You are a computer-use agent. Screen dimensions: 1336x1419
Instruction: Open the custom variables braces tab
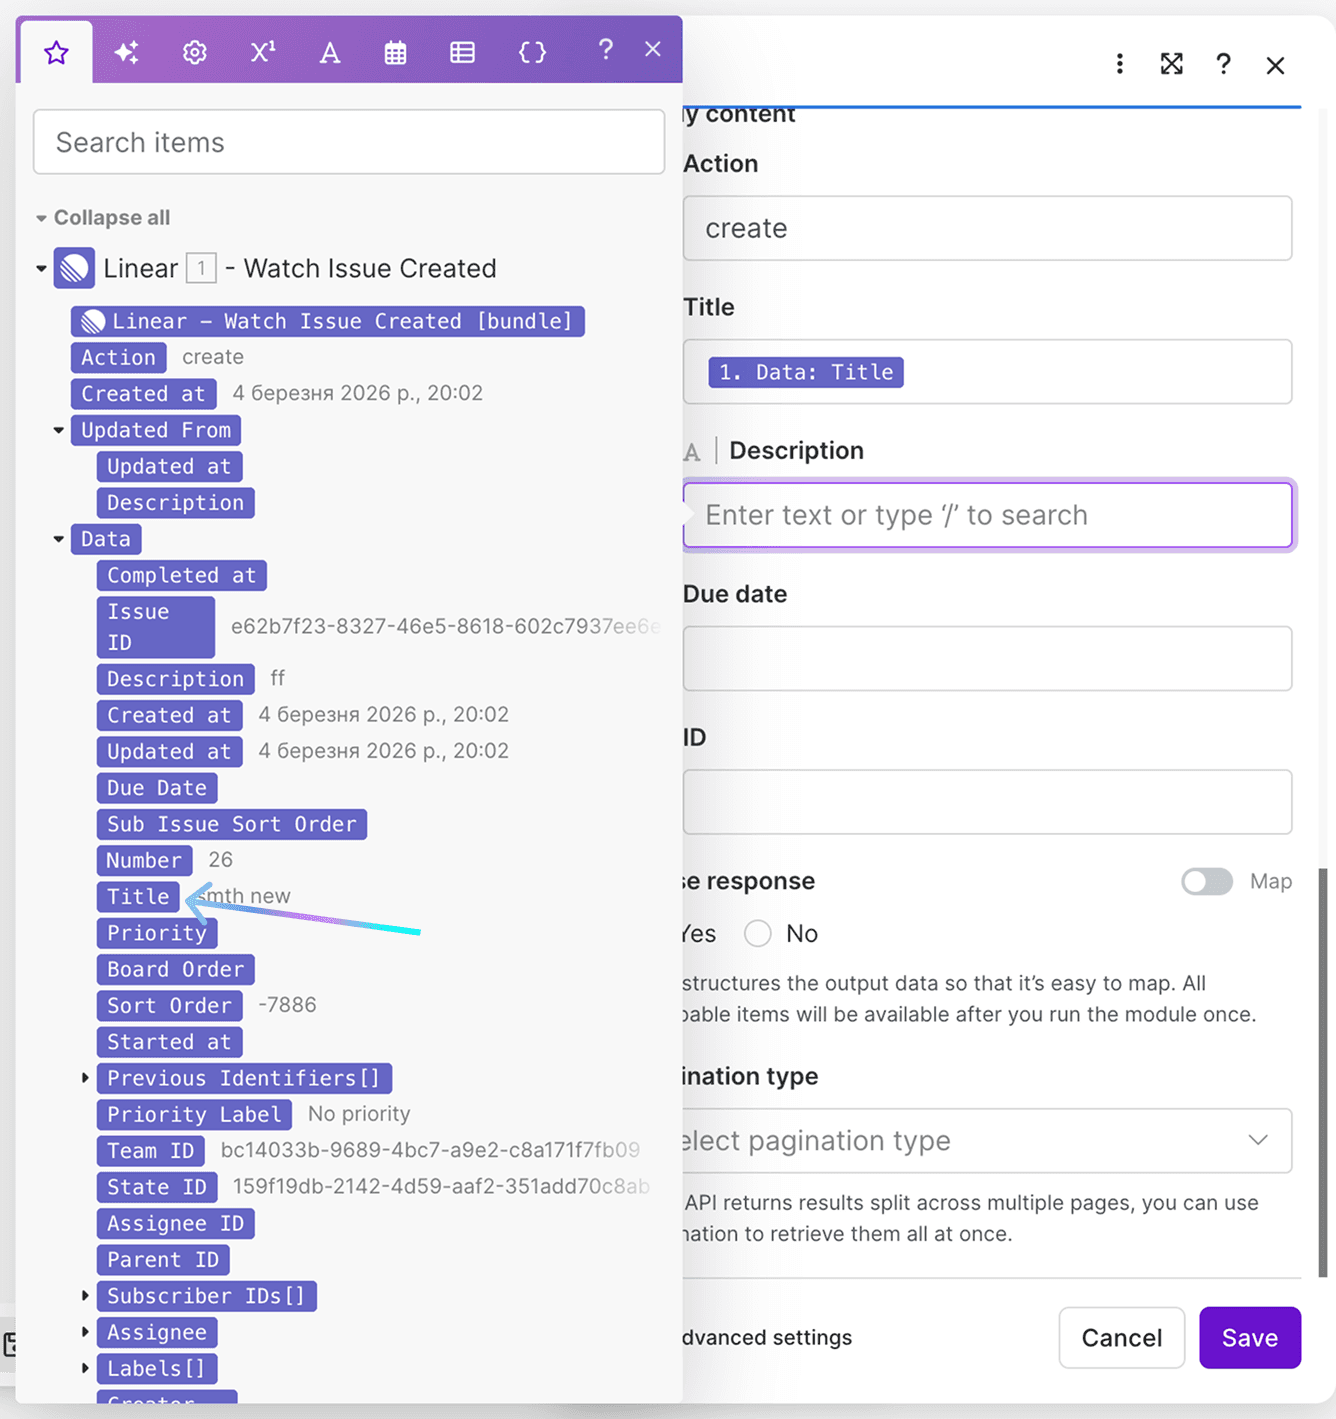pos(532,52)
